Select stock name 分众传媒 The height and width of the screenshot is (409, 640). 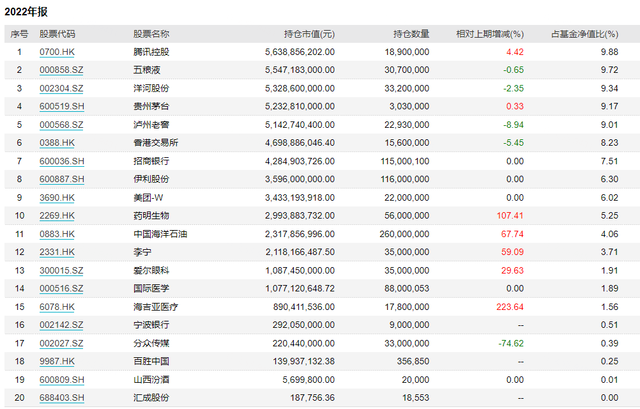click(x=151, y=343)
